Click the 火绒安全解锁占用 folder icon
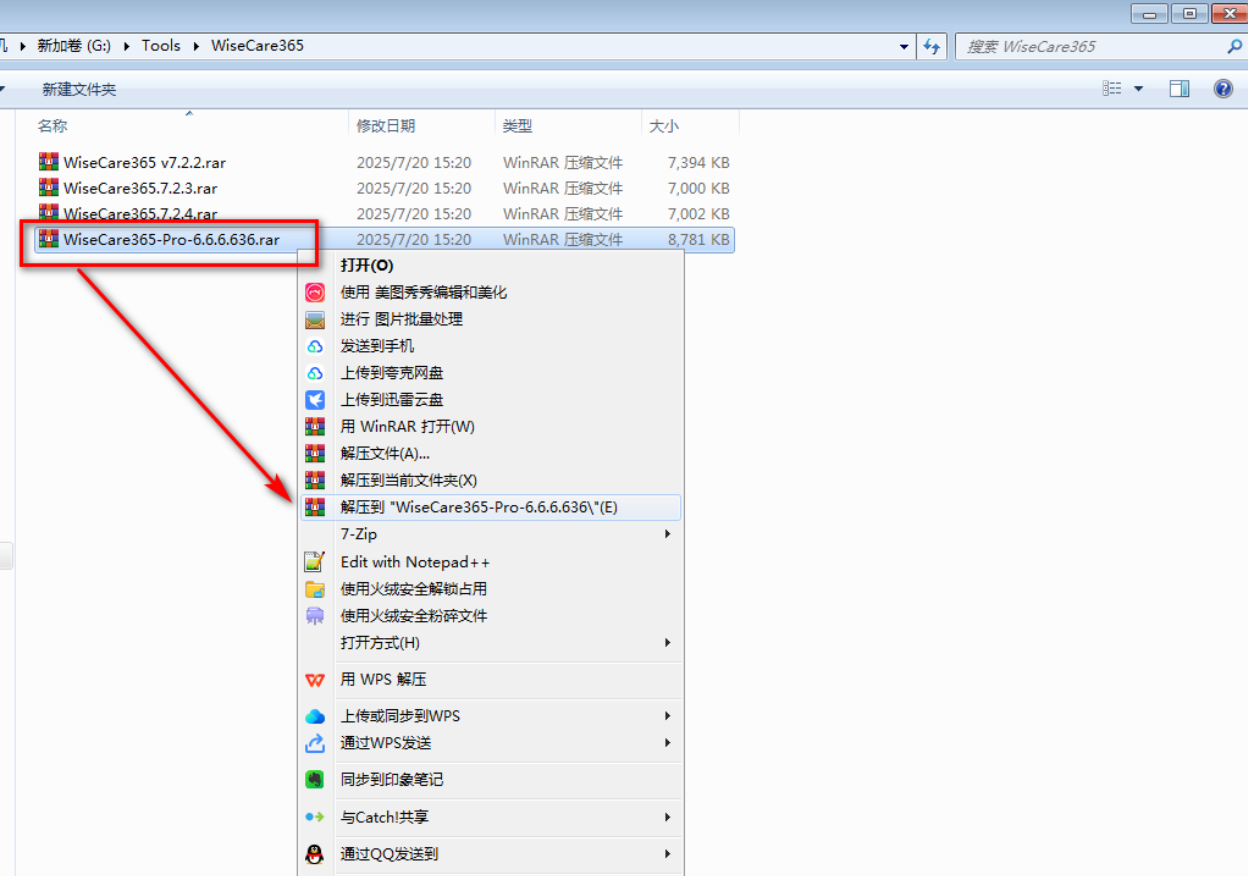Screen dimensions: 1248x876 point(315,589)
